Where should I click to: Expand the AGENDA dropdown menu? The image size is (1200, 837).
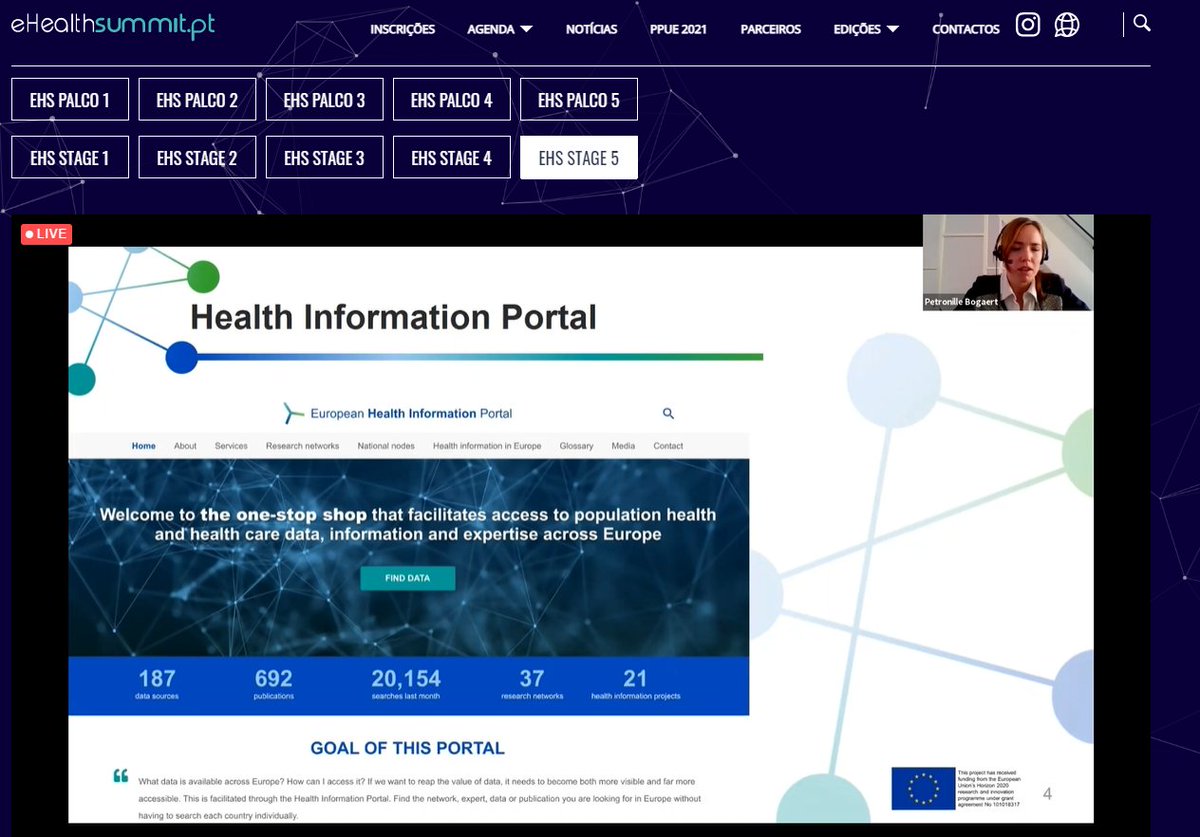(x=500, y=29)
